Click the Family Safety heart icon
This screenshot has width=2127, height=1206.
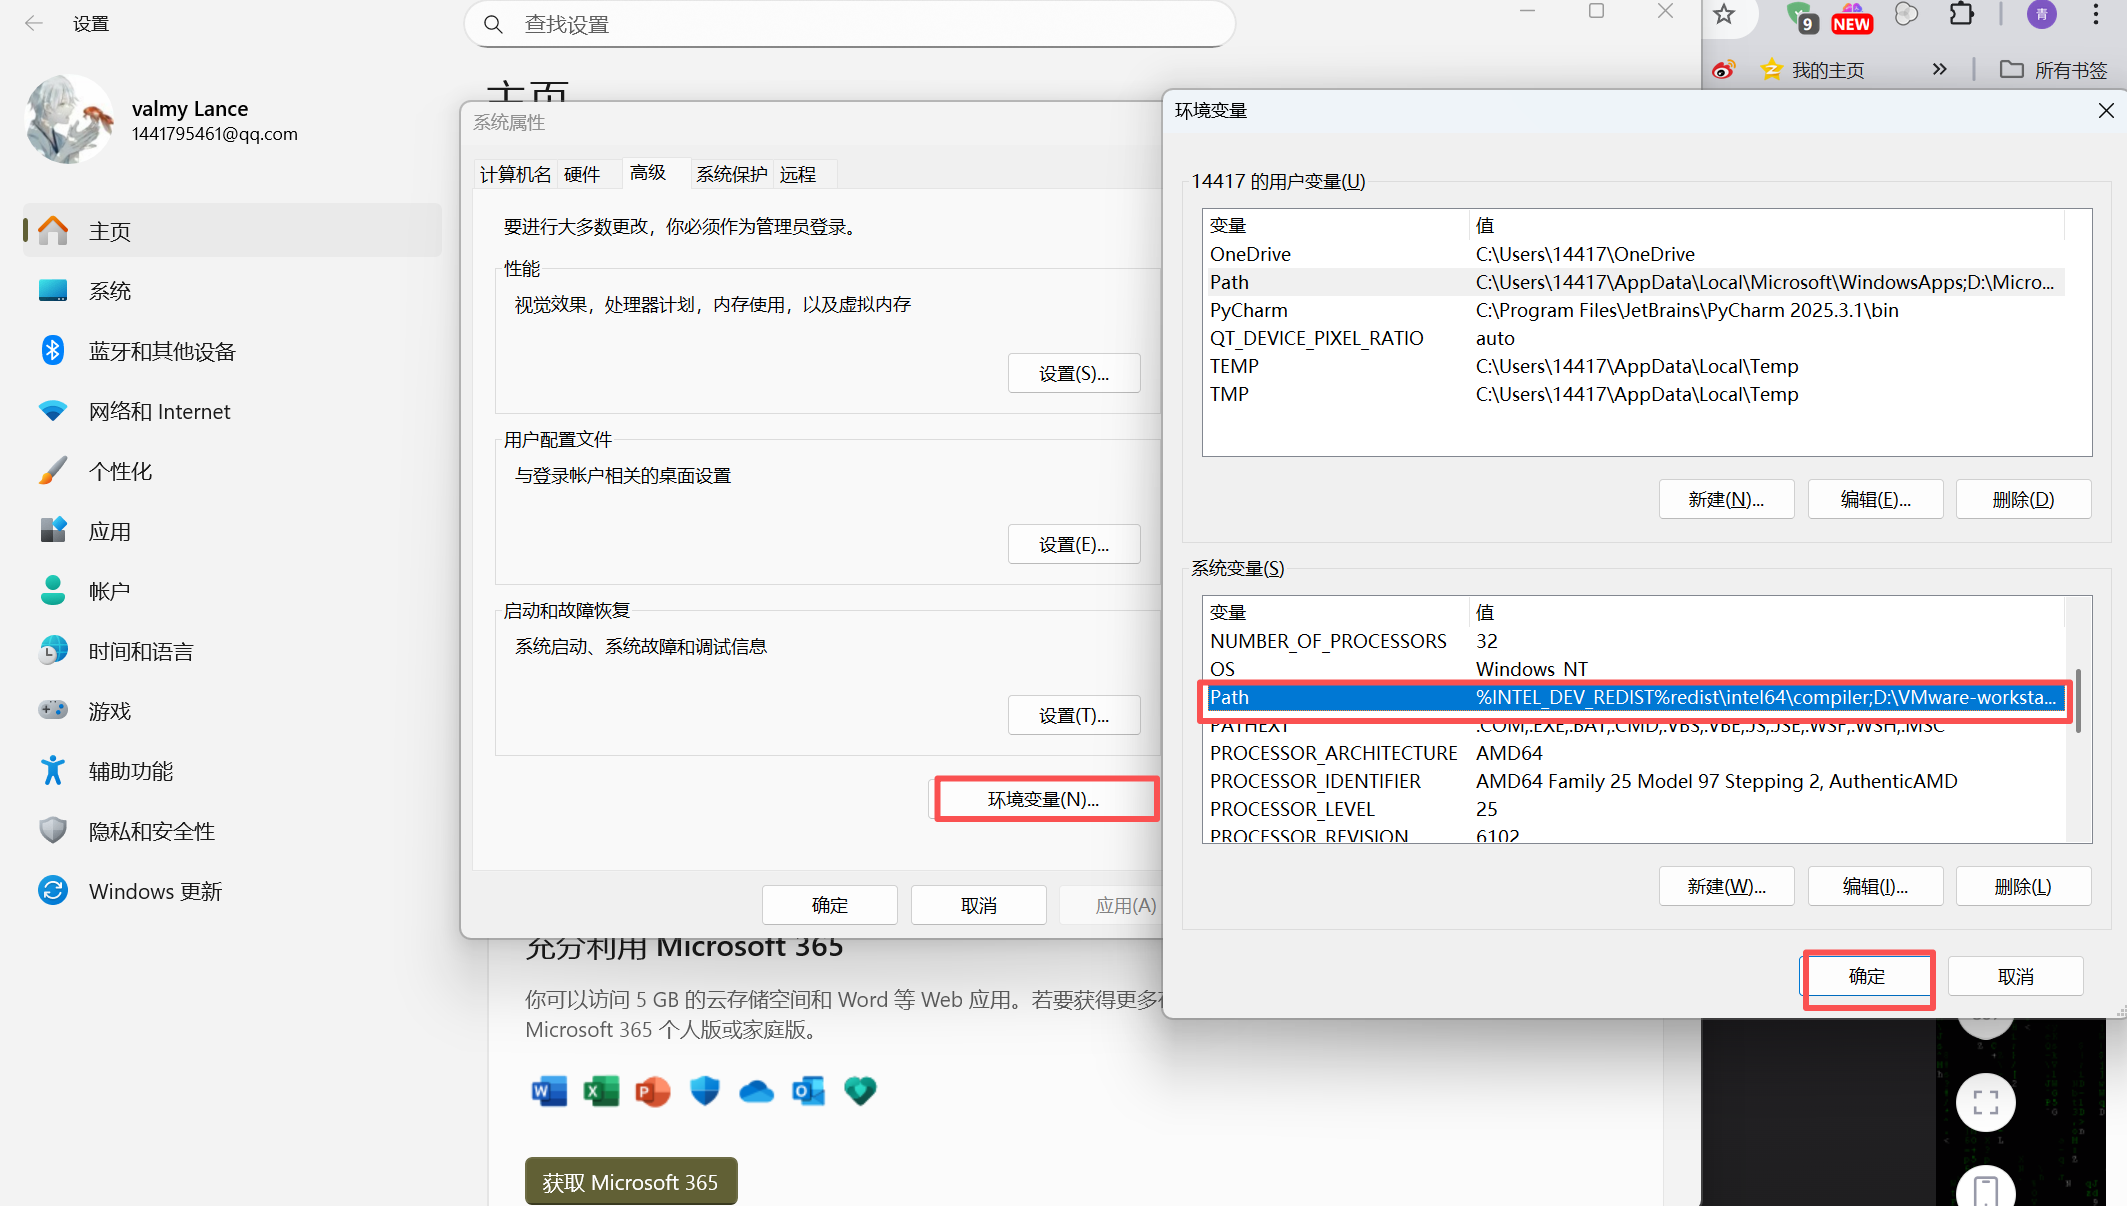[x=860, y=1091]
